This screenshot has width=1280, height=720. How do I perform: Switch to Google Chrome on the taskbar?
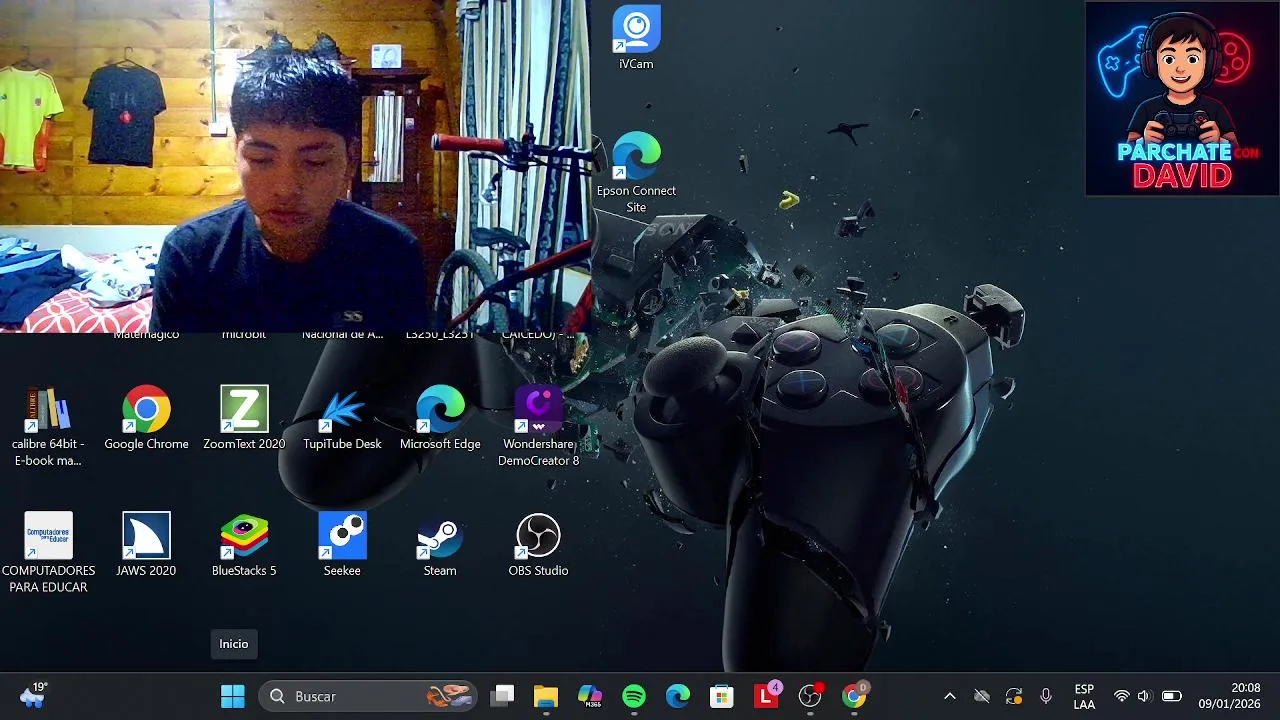[x=854, y=696]
